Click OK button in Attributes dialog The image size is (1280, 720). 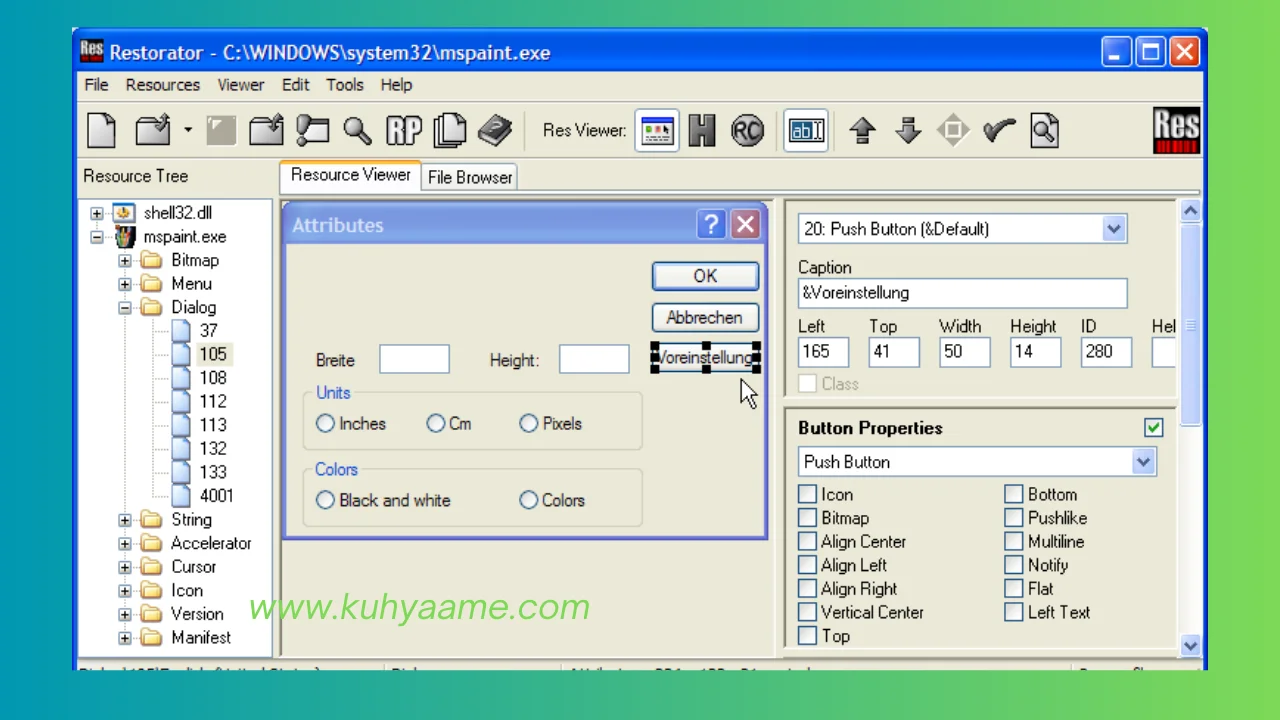[705, 276]
